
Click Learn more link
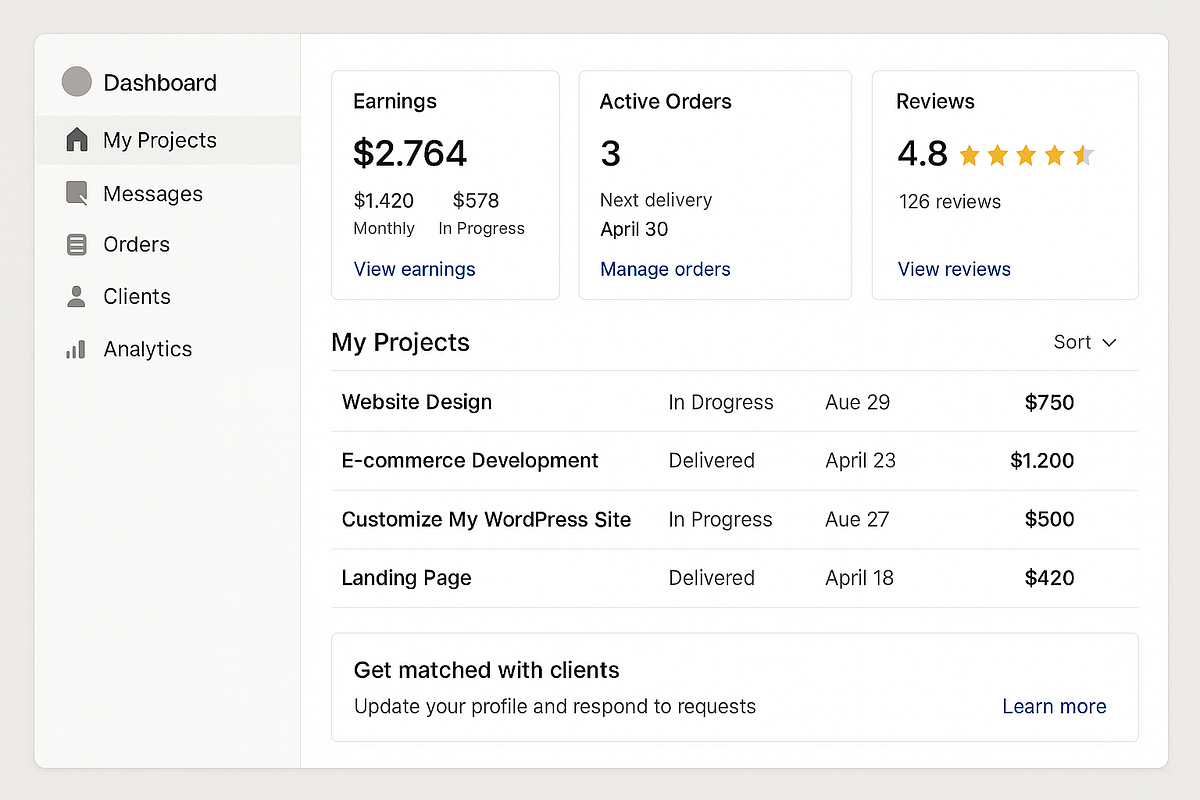click(1054, 706)
